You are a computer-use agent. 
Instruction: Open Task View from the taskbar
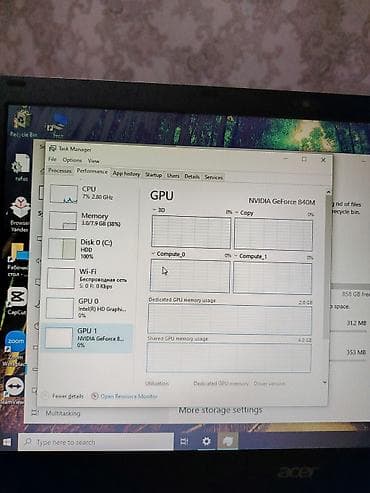(184, 442)
